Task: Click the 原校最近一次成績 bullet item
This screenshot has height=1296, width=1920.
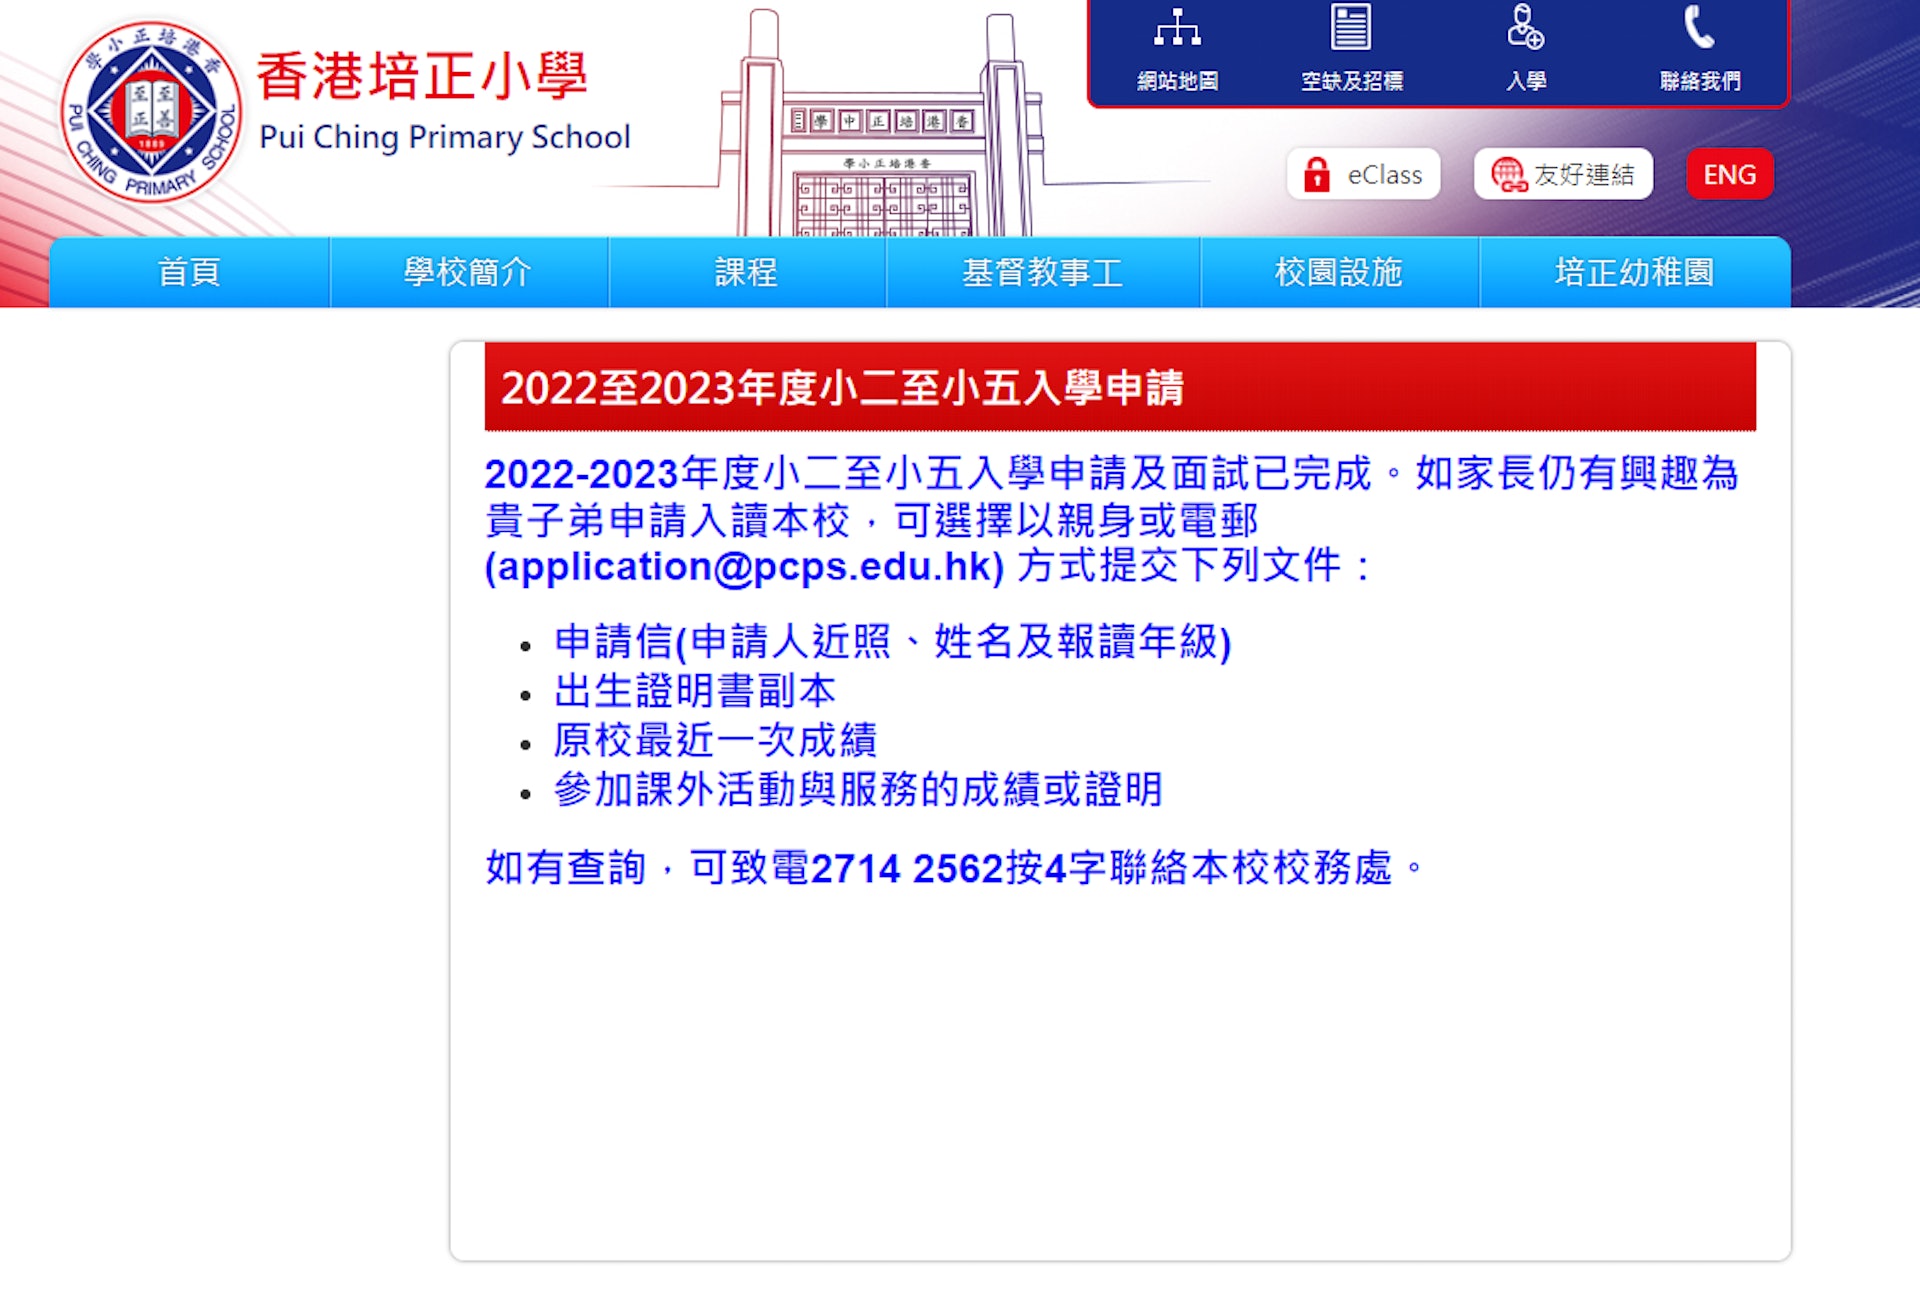Action: coord(715,740)
